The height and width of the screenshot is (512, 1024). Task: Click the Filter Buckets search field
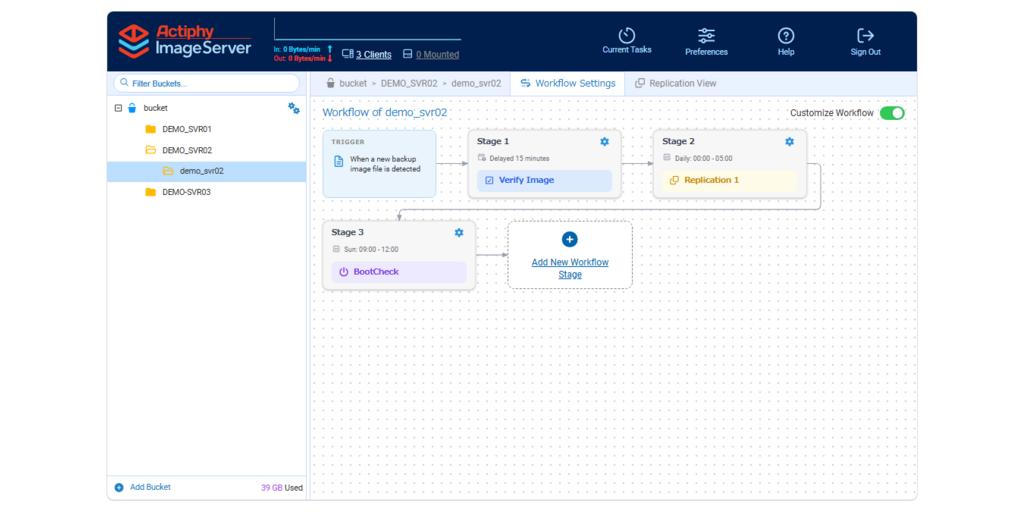206,84
